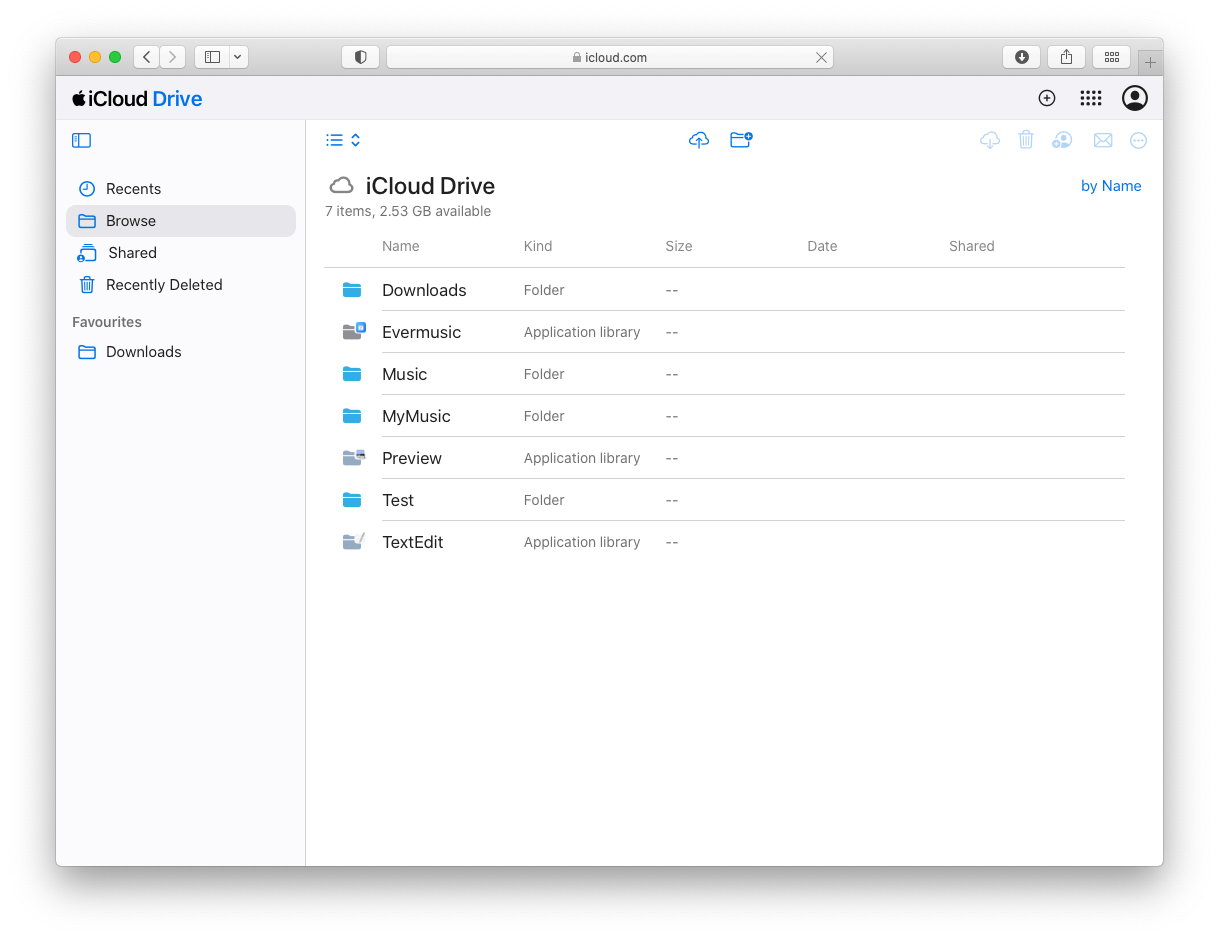Click the by Name sort dropdown
The image size is (1219, 940).
click(1110, 185)
